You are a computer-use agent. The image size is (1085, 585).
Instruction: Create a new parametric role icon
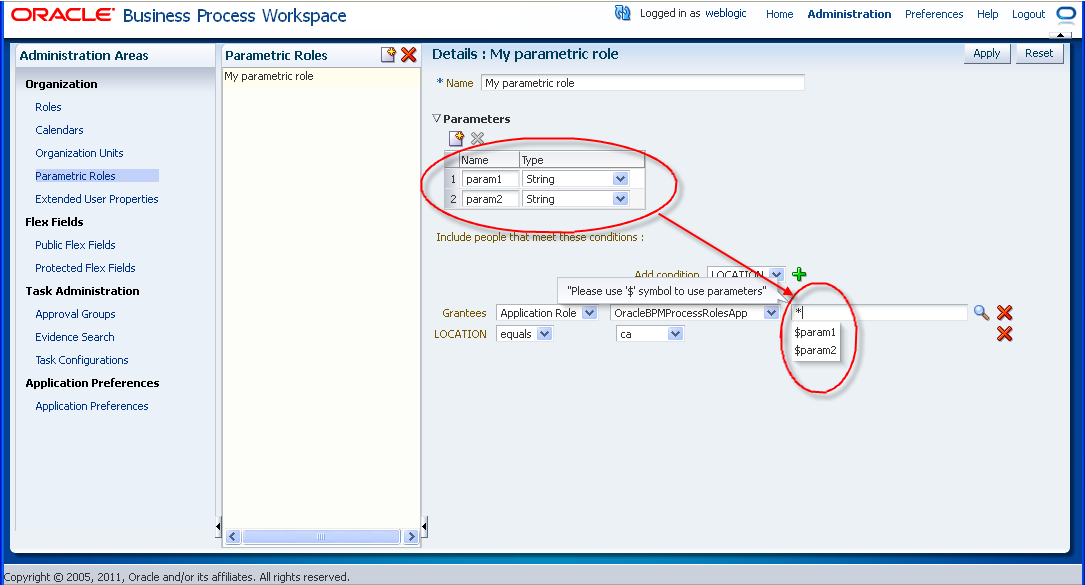point(388,55)
